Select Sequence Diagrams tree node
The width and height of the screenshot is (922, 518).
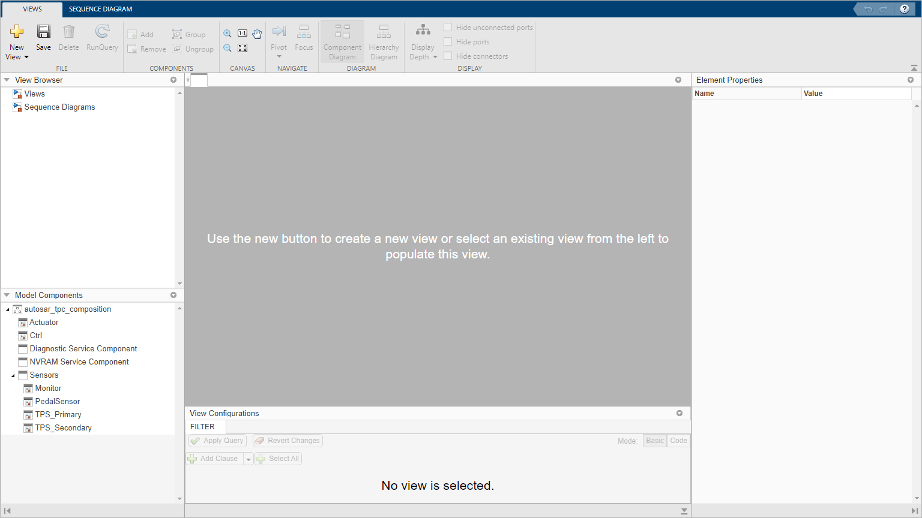pyautogui.click(x=59, y=108)
